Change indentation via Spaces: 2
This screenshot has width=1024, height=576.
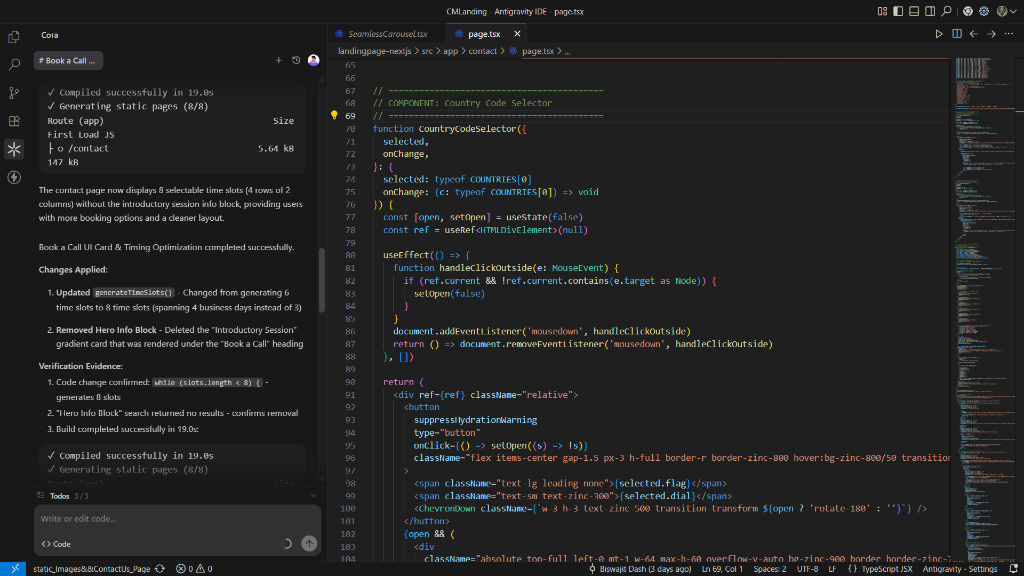click(x=769, y=569)
